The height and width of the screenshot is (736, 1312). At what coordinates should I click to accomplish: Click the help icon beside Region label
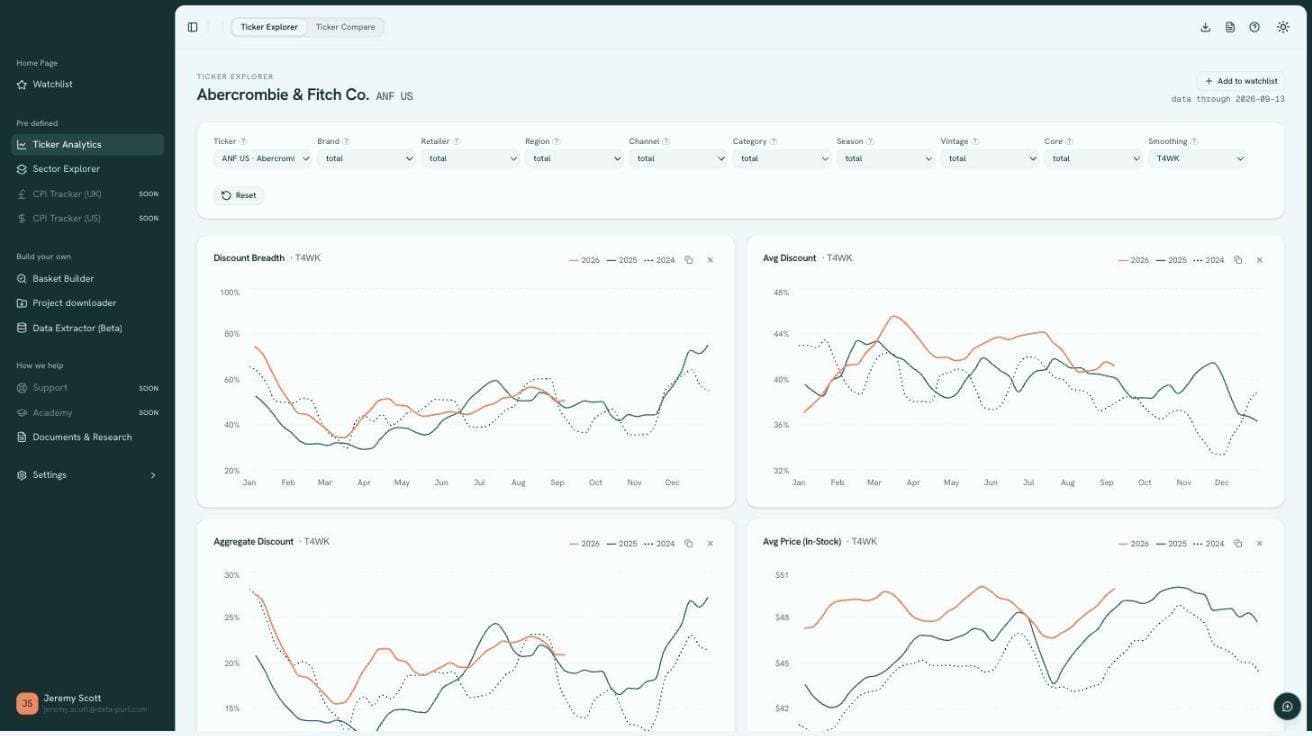(557, 142)
